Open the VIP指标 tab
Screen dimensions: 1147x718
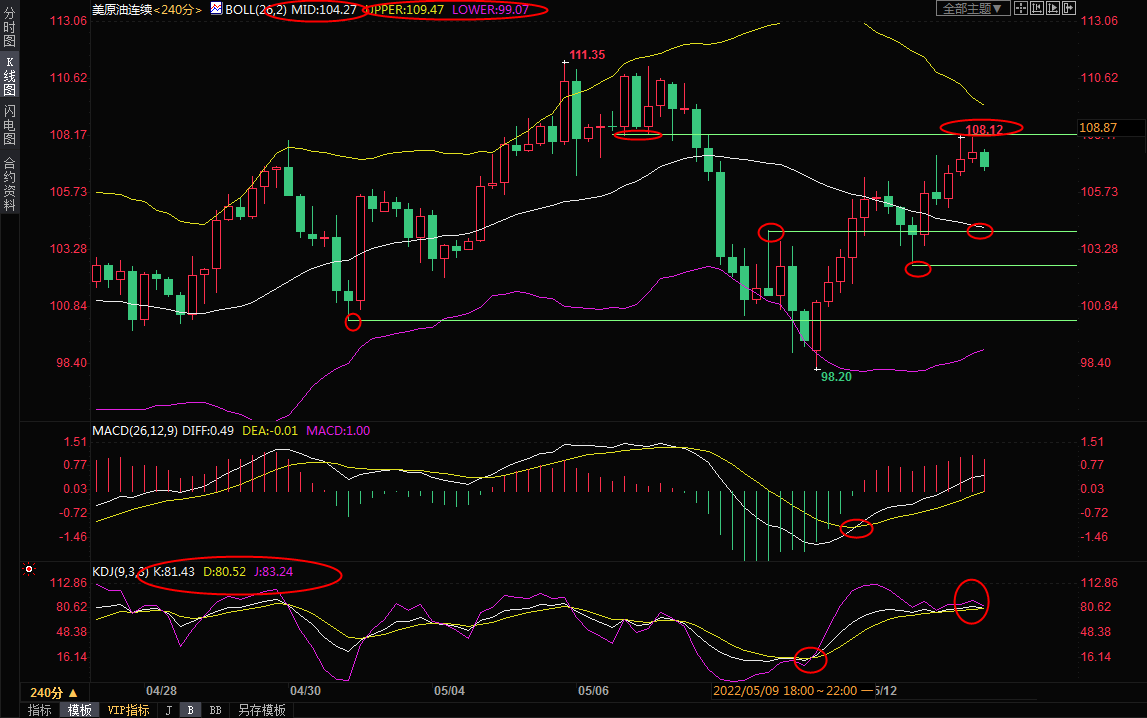click(128, 710)
